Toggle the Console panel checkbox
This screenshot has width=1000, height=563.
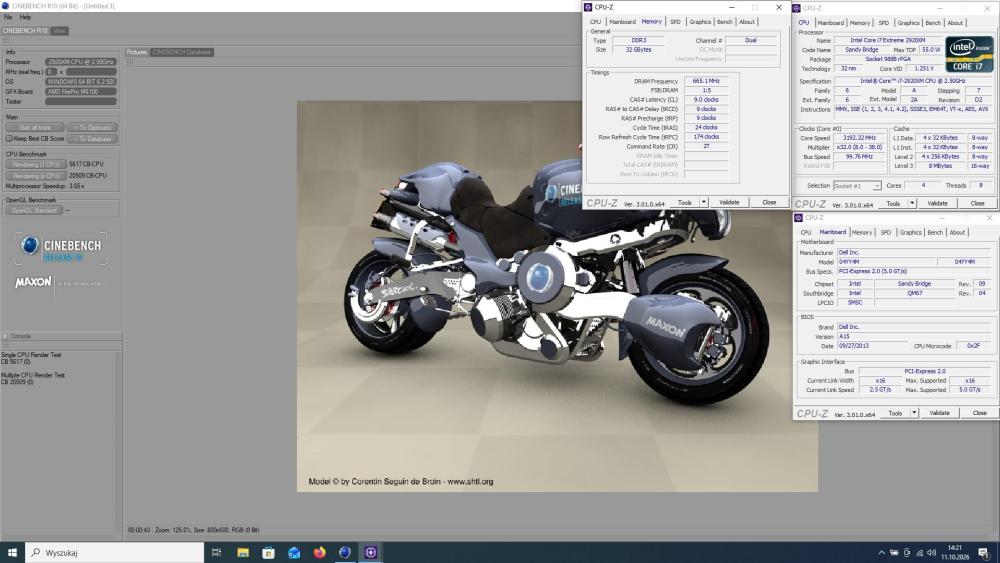[x=5, y=336]
